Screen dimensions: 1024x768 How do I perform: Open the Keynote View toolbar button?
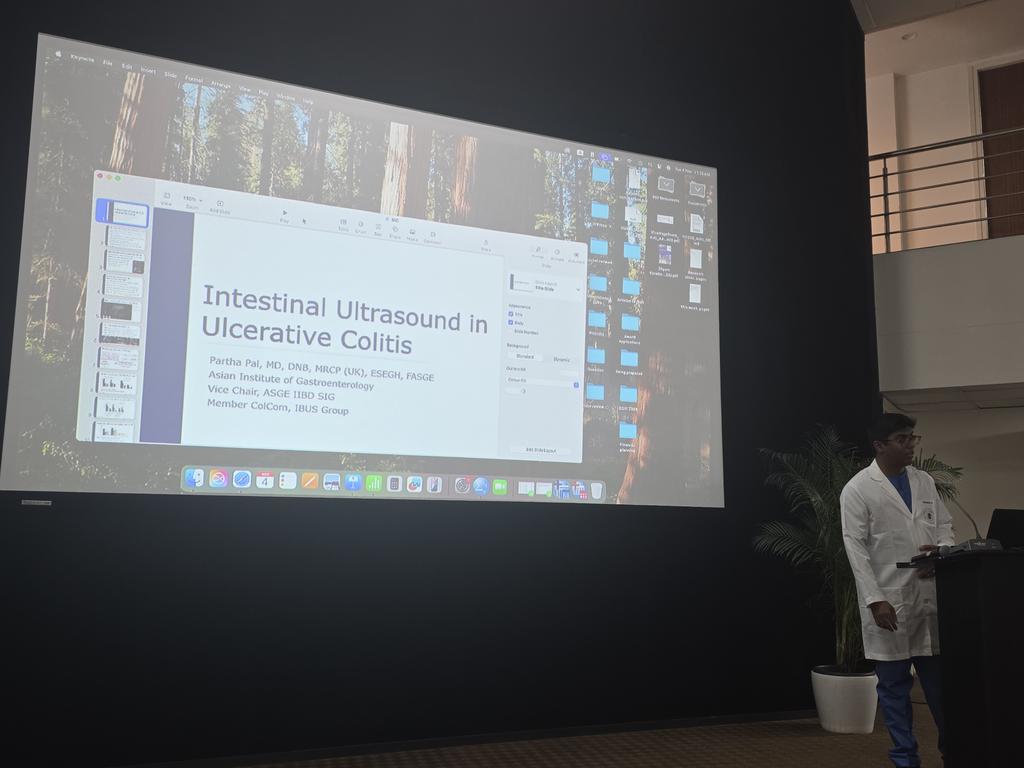point(167,199)
